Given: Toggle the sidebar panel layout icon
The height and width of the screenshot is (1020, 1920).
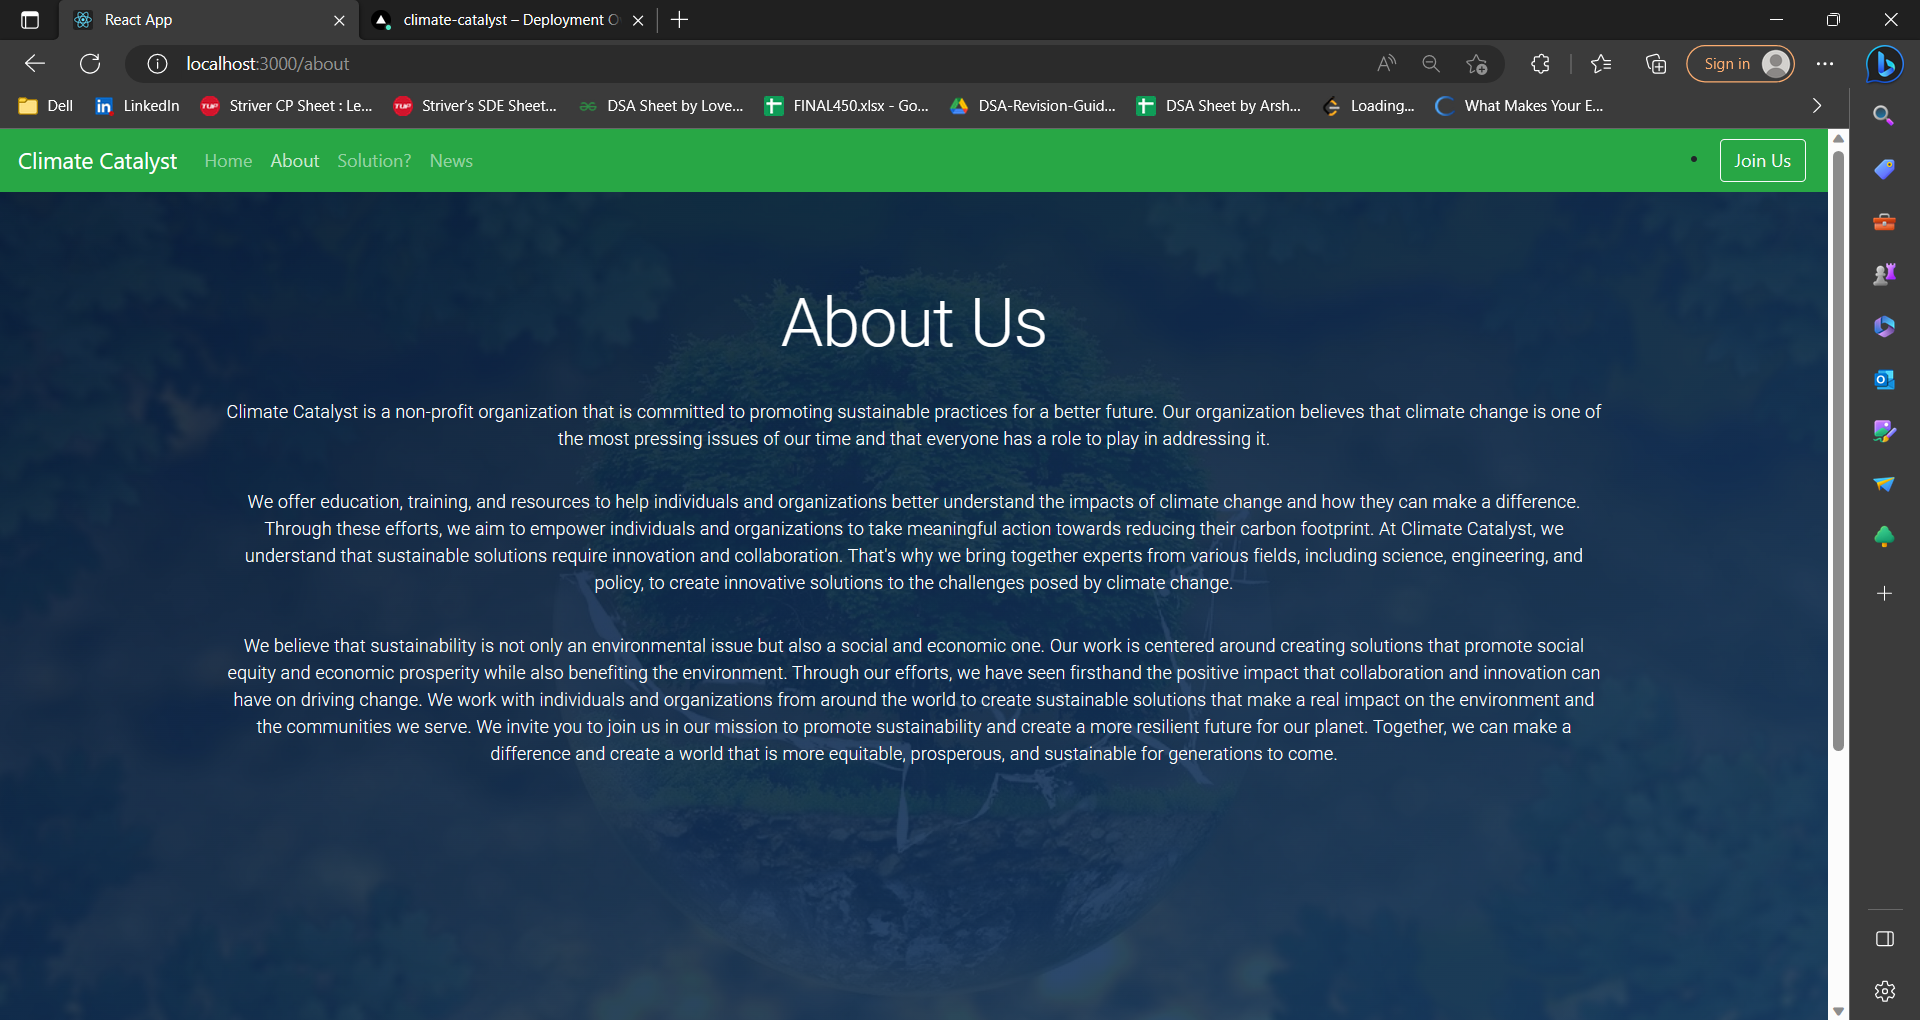Looking at the screenshot, I should click(x=1885, y=939).
